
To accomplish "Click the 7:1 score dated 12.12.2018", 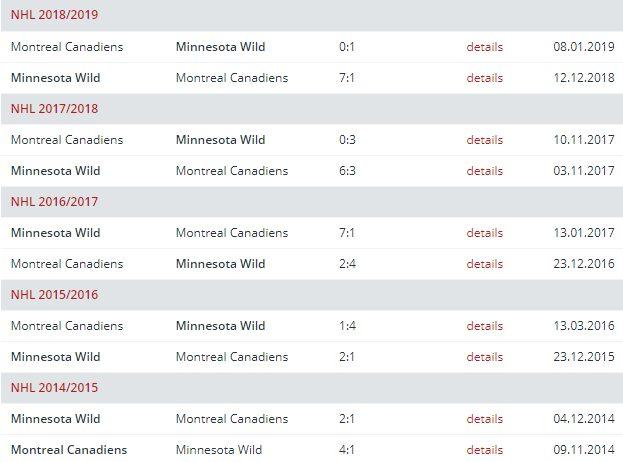I will pyautogui.click(x=348, y=78).
